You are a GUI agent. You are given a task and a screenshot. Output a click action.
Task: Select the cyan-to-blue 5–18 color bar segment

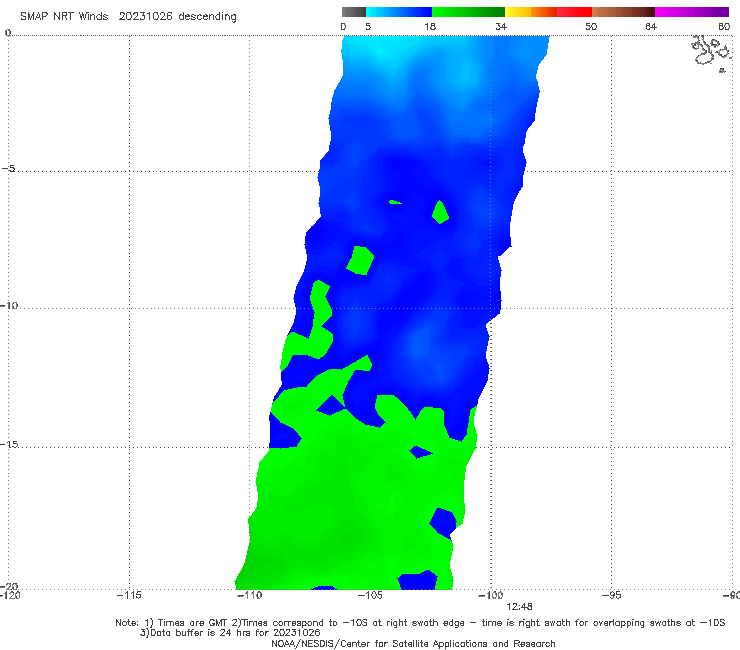click(399, 12)
